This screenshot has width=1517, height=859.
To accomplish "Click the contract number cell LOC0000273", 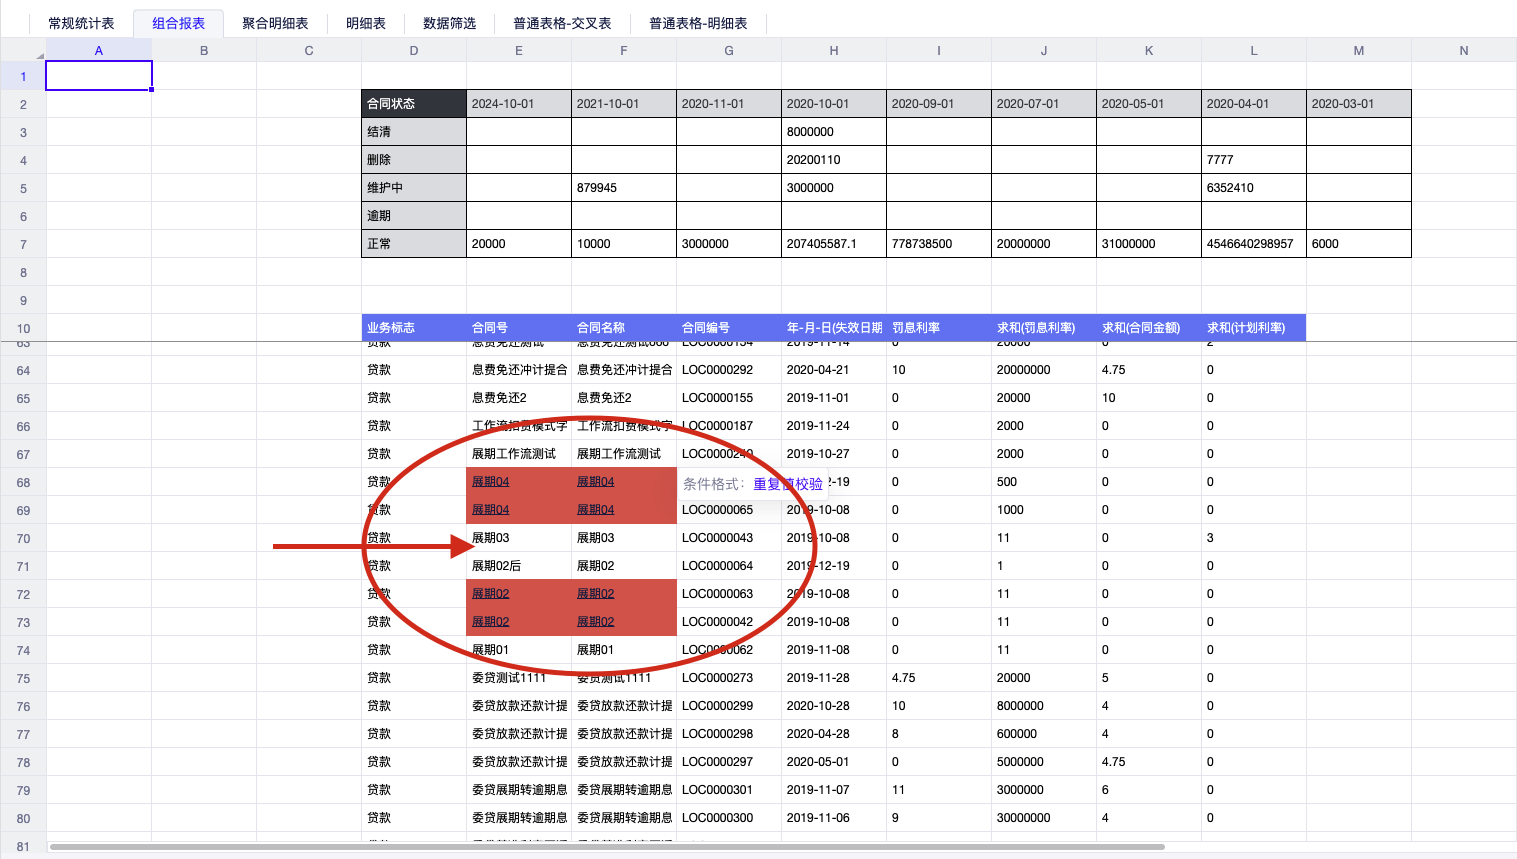I will 718,678.
